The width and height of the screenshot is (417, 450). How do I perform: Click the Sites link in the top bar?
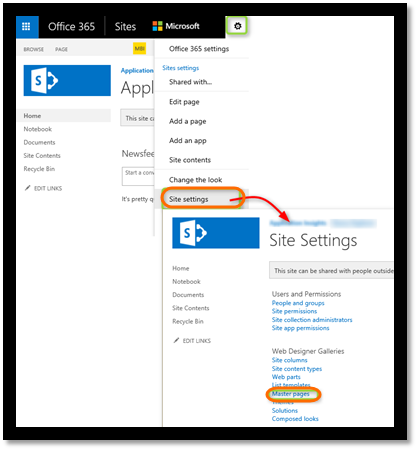pyautogui.click(x=125, y=26)
